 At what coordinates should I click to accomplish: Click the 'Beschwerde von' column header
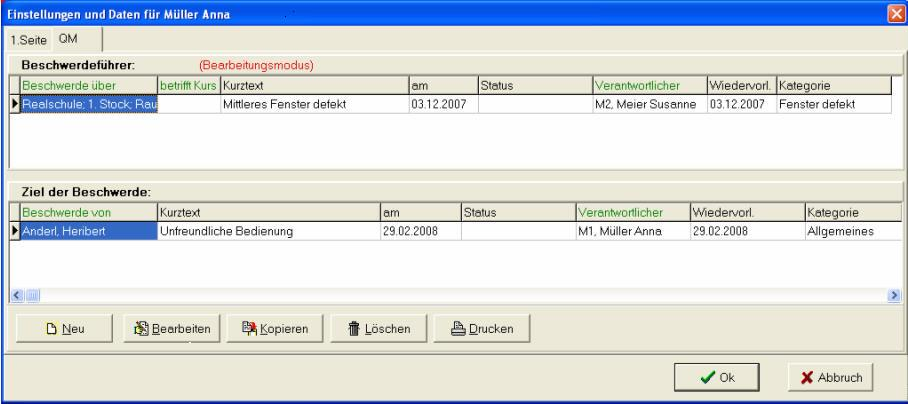(x=89, y=212)
